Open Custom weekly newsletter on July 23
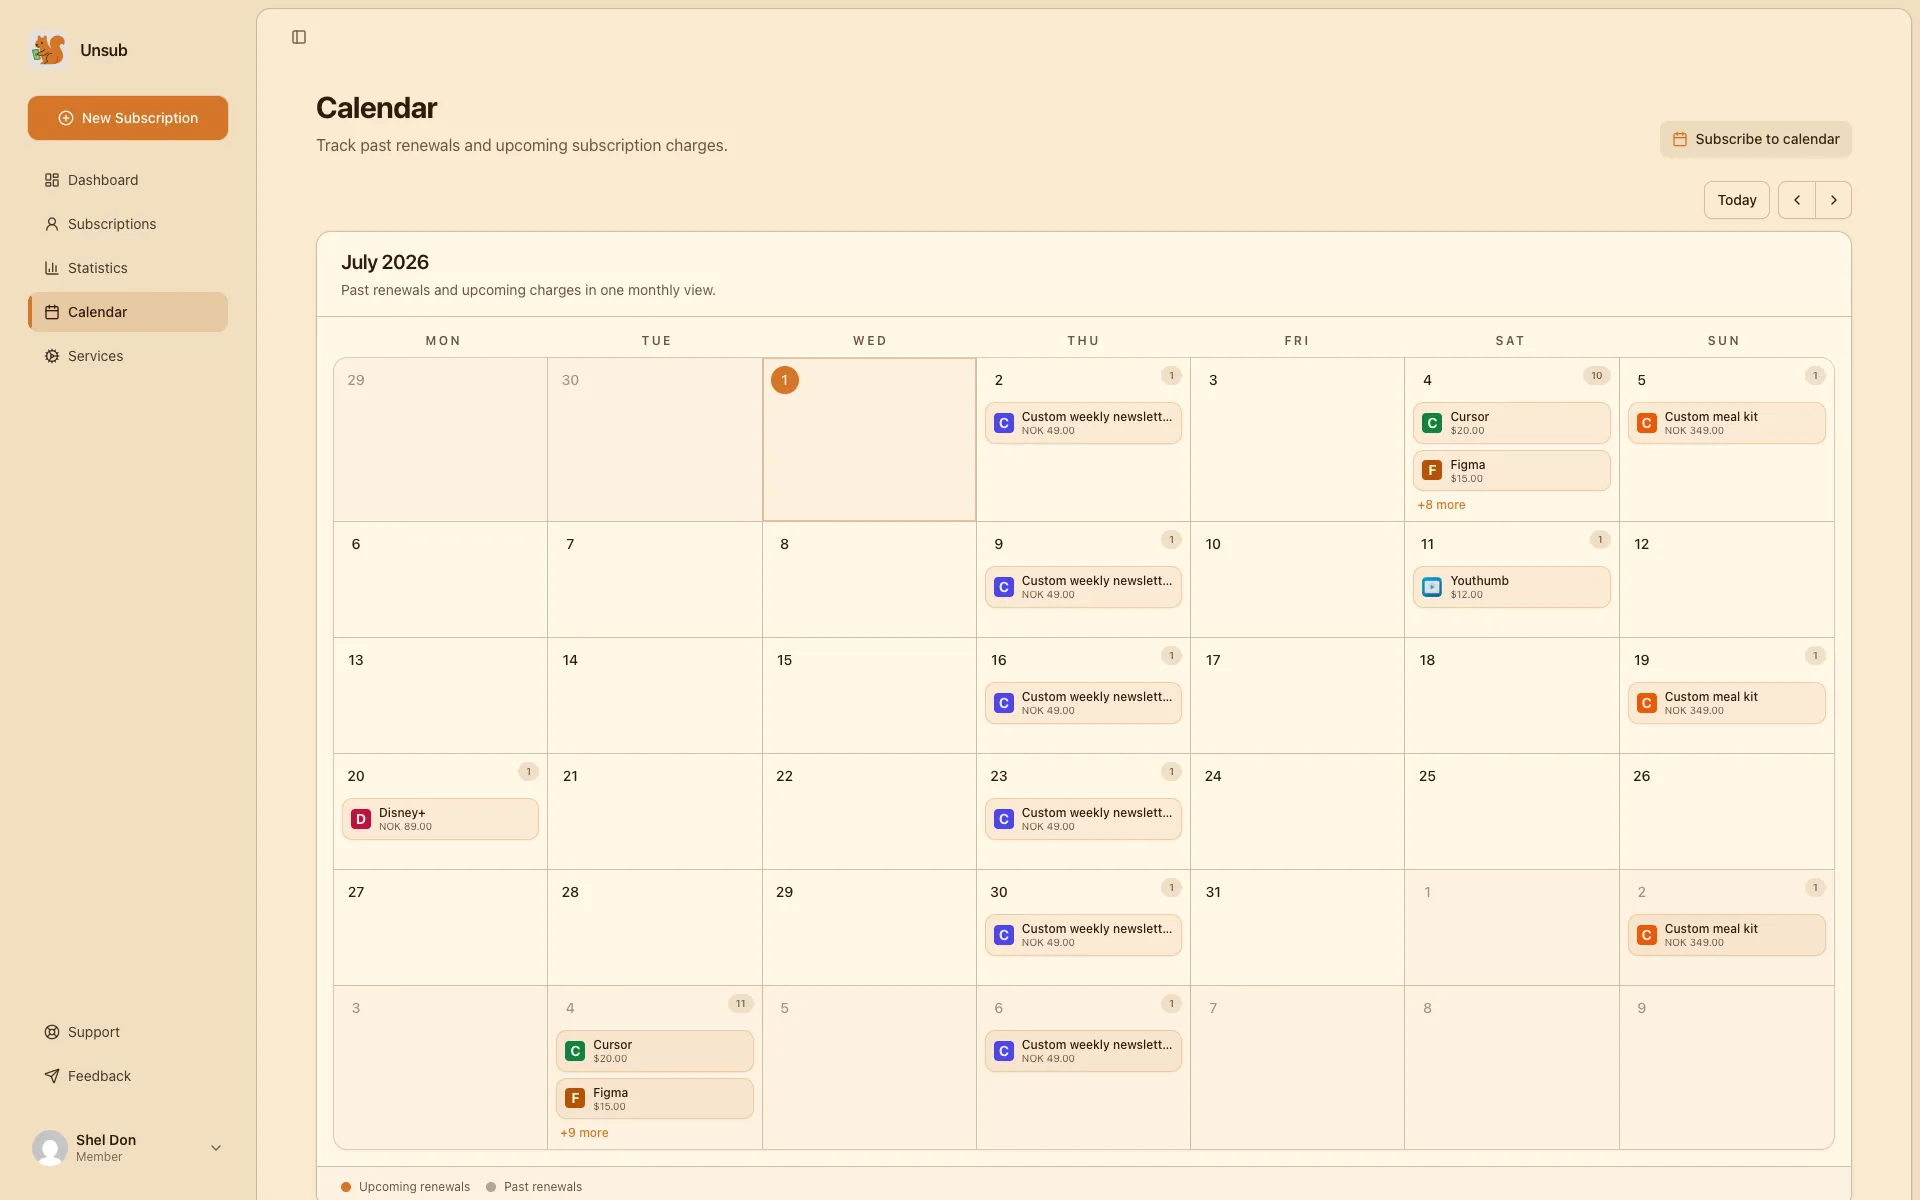 pos(1083,819)
